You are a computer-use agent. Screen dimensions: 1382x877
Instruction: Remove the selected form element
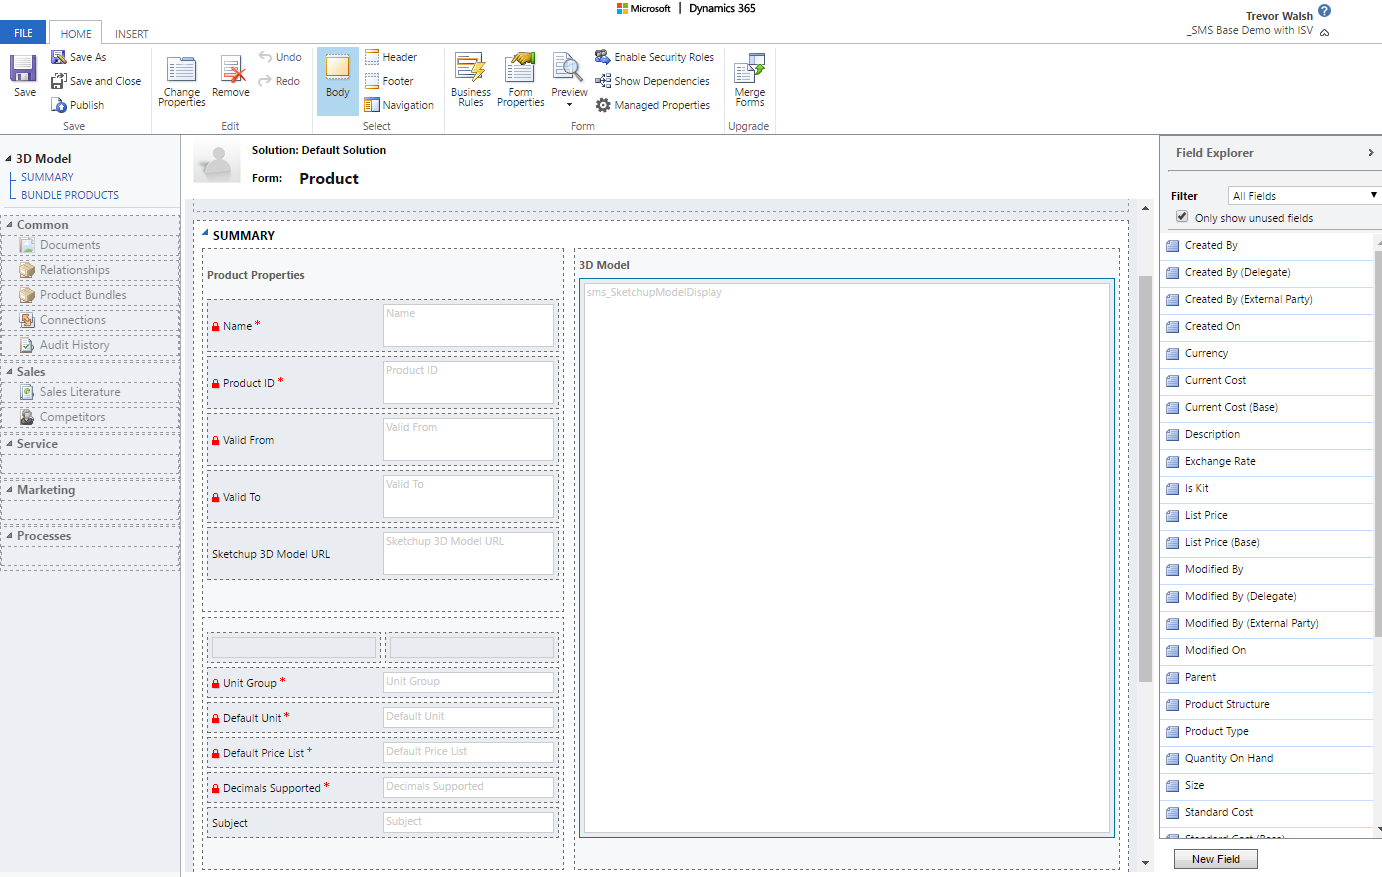(231, 77)
